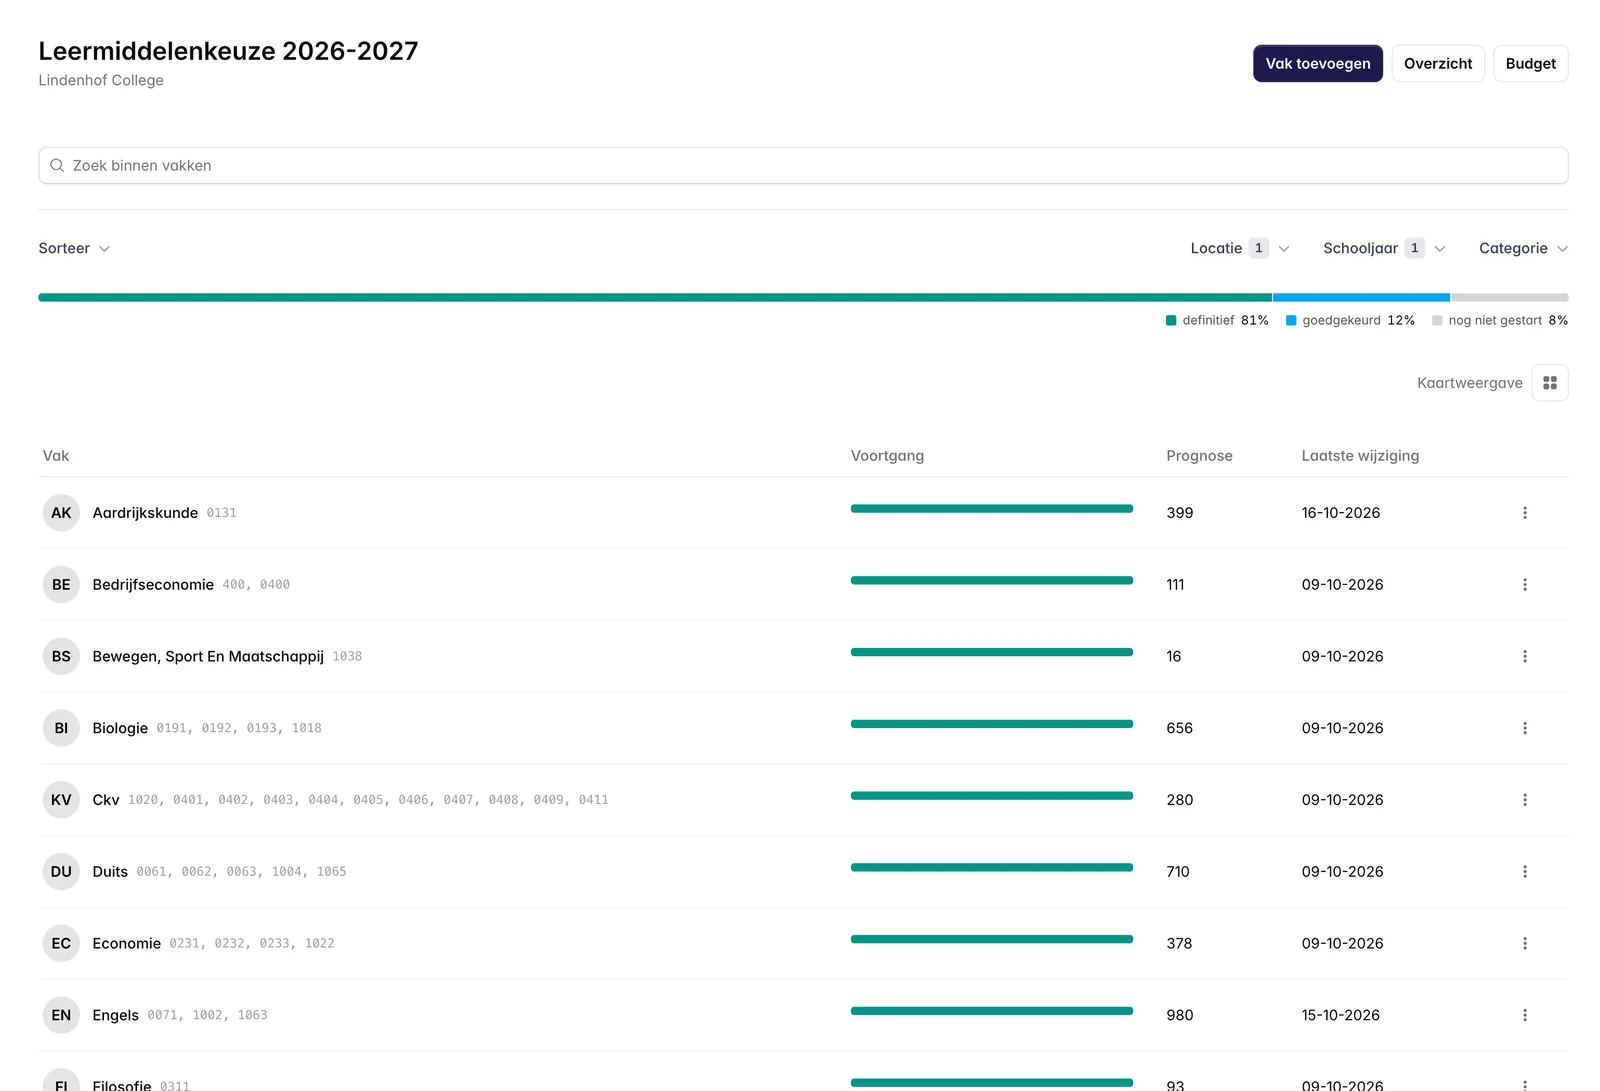Open the Locatie filter dropdown

1240,248
